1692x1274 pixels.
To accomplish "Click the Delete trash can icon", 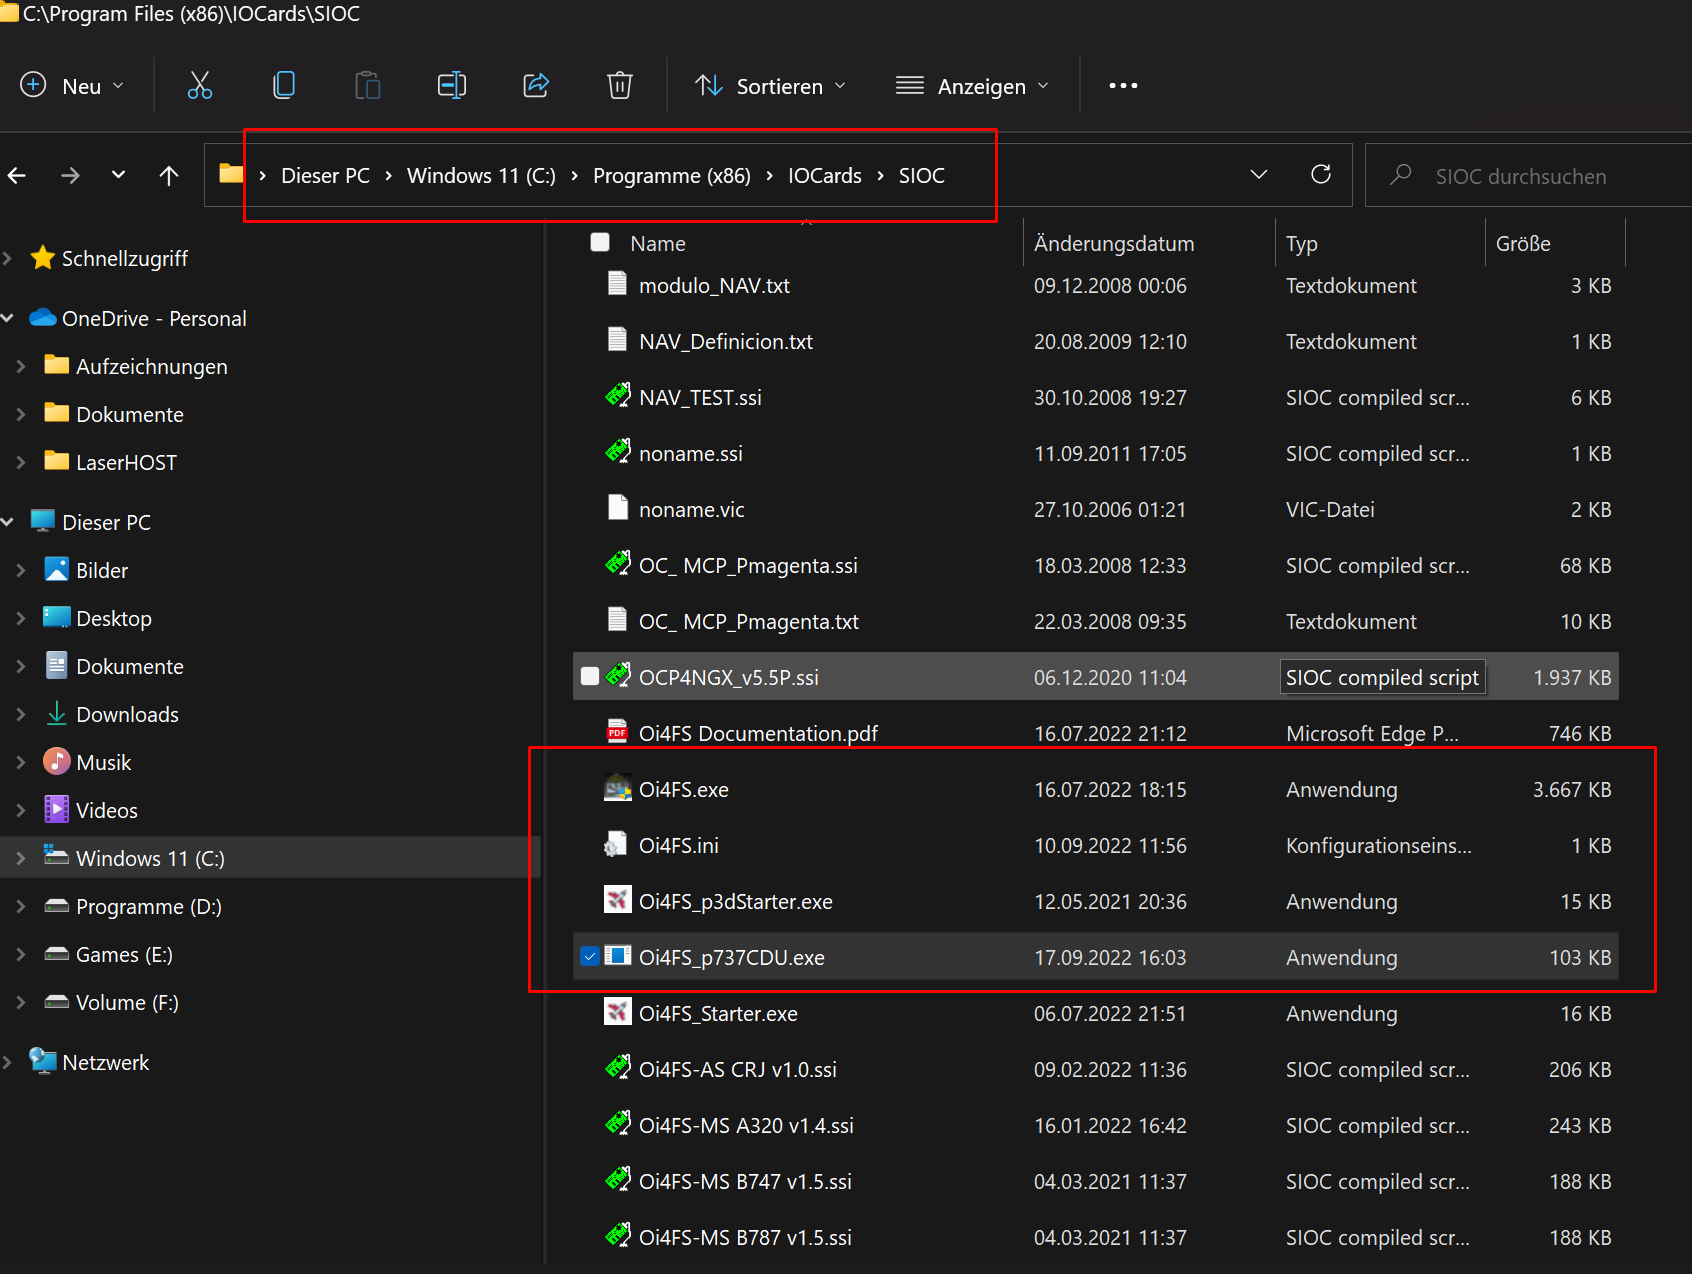I will tap(620, 86).
